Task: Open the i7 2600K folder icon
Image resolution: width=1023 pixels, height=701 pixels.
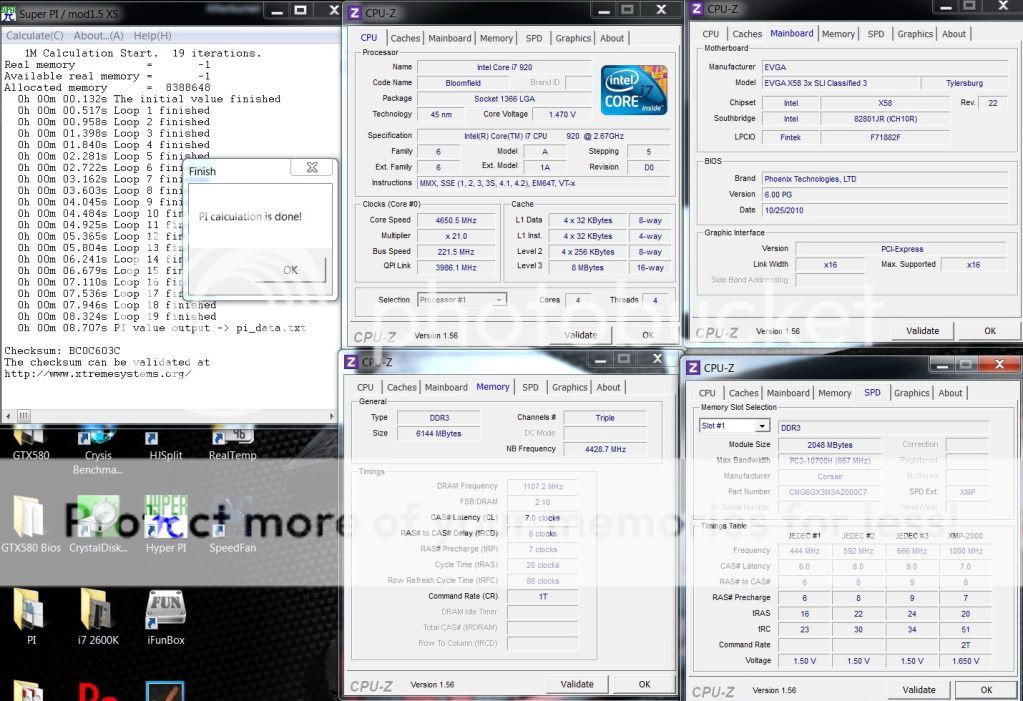Action: tap(98, 612)
